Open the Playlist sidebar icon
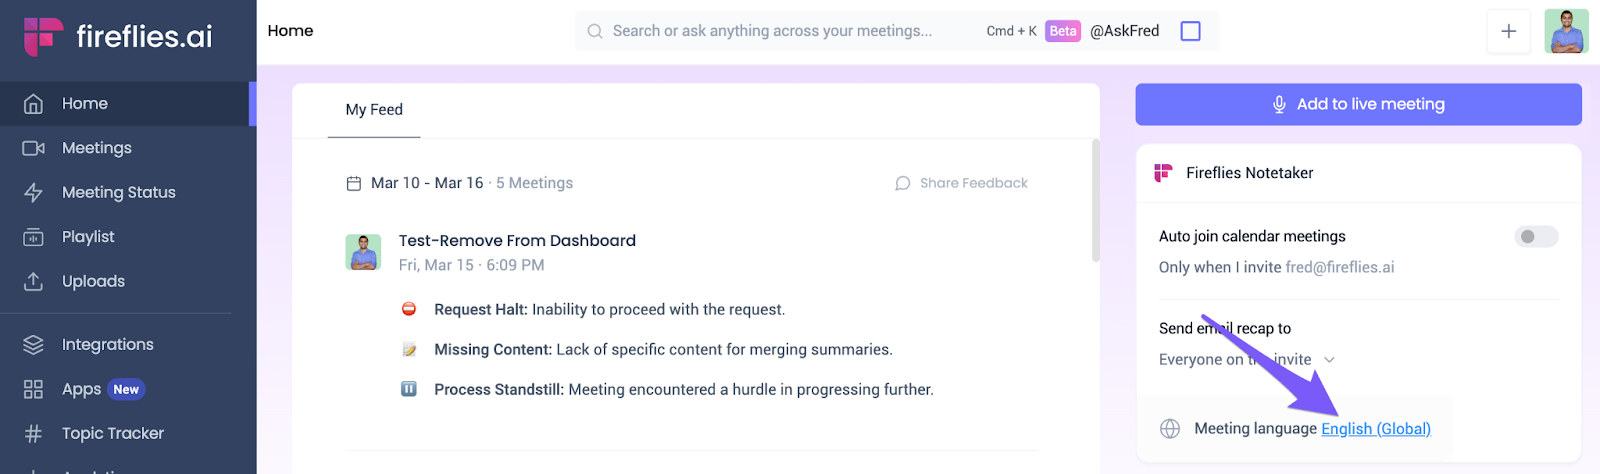The height and width of the screenshot is (474, 1600). pos(33,237)
